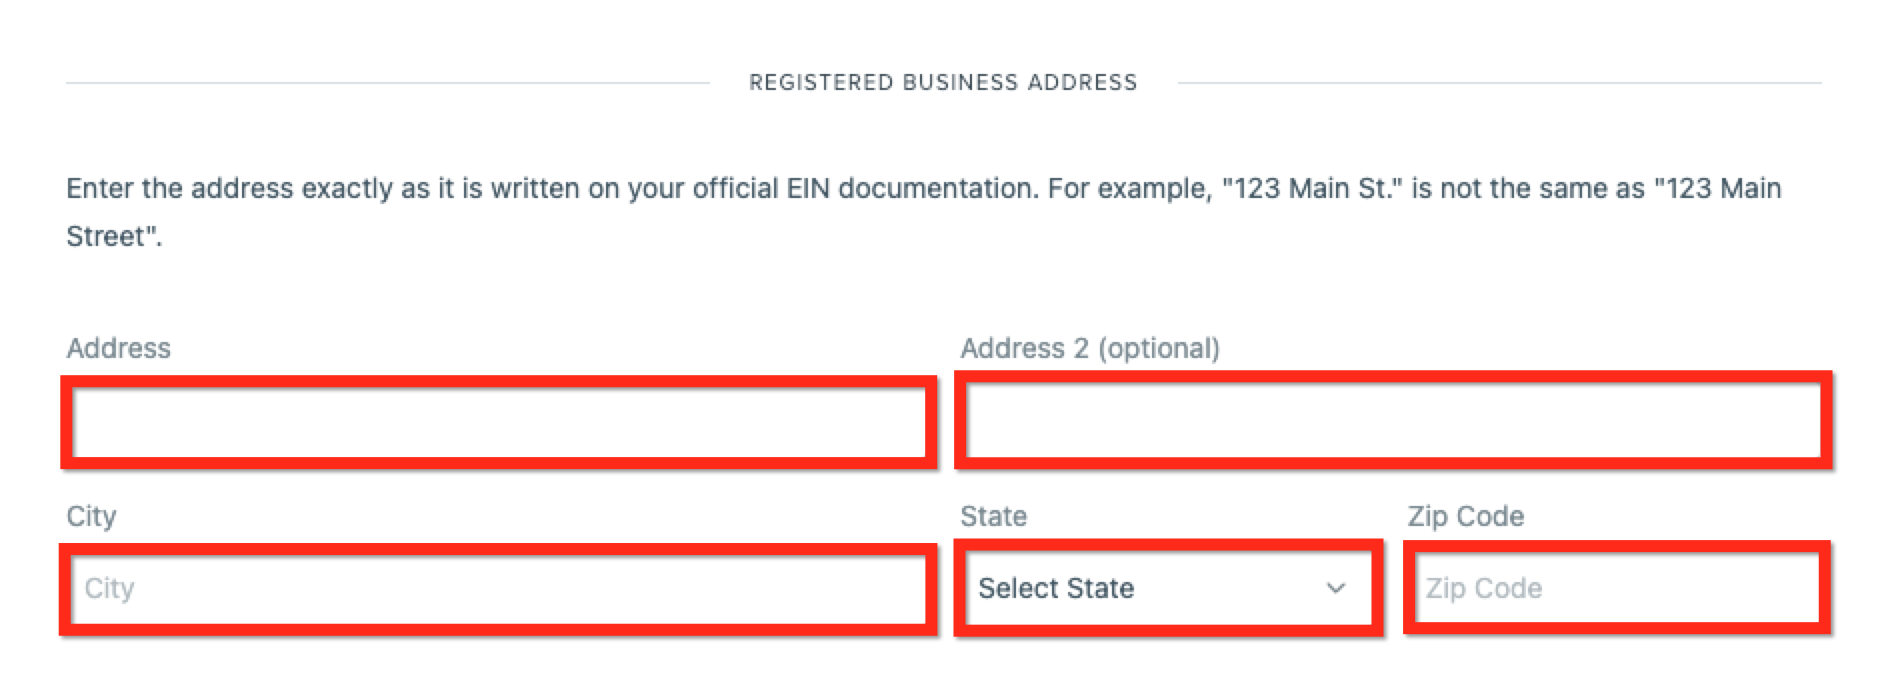Click the "Address" field label
1886x676 pixels.
click(118, 348)
